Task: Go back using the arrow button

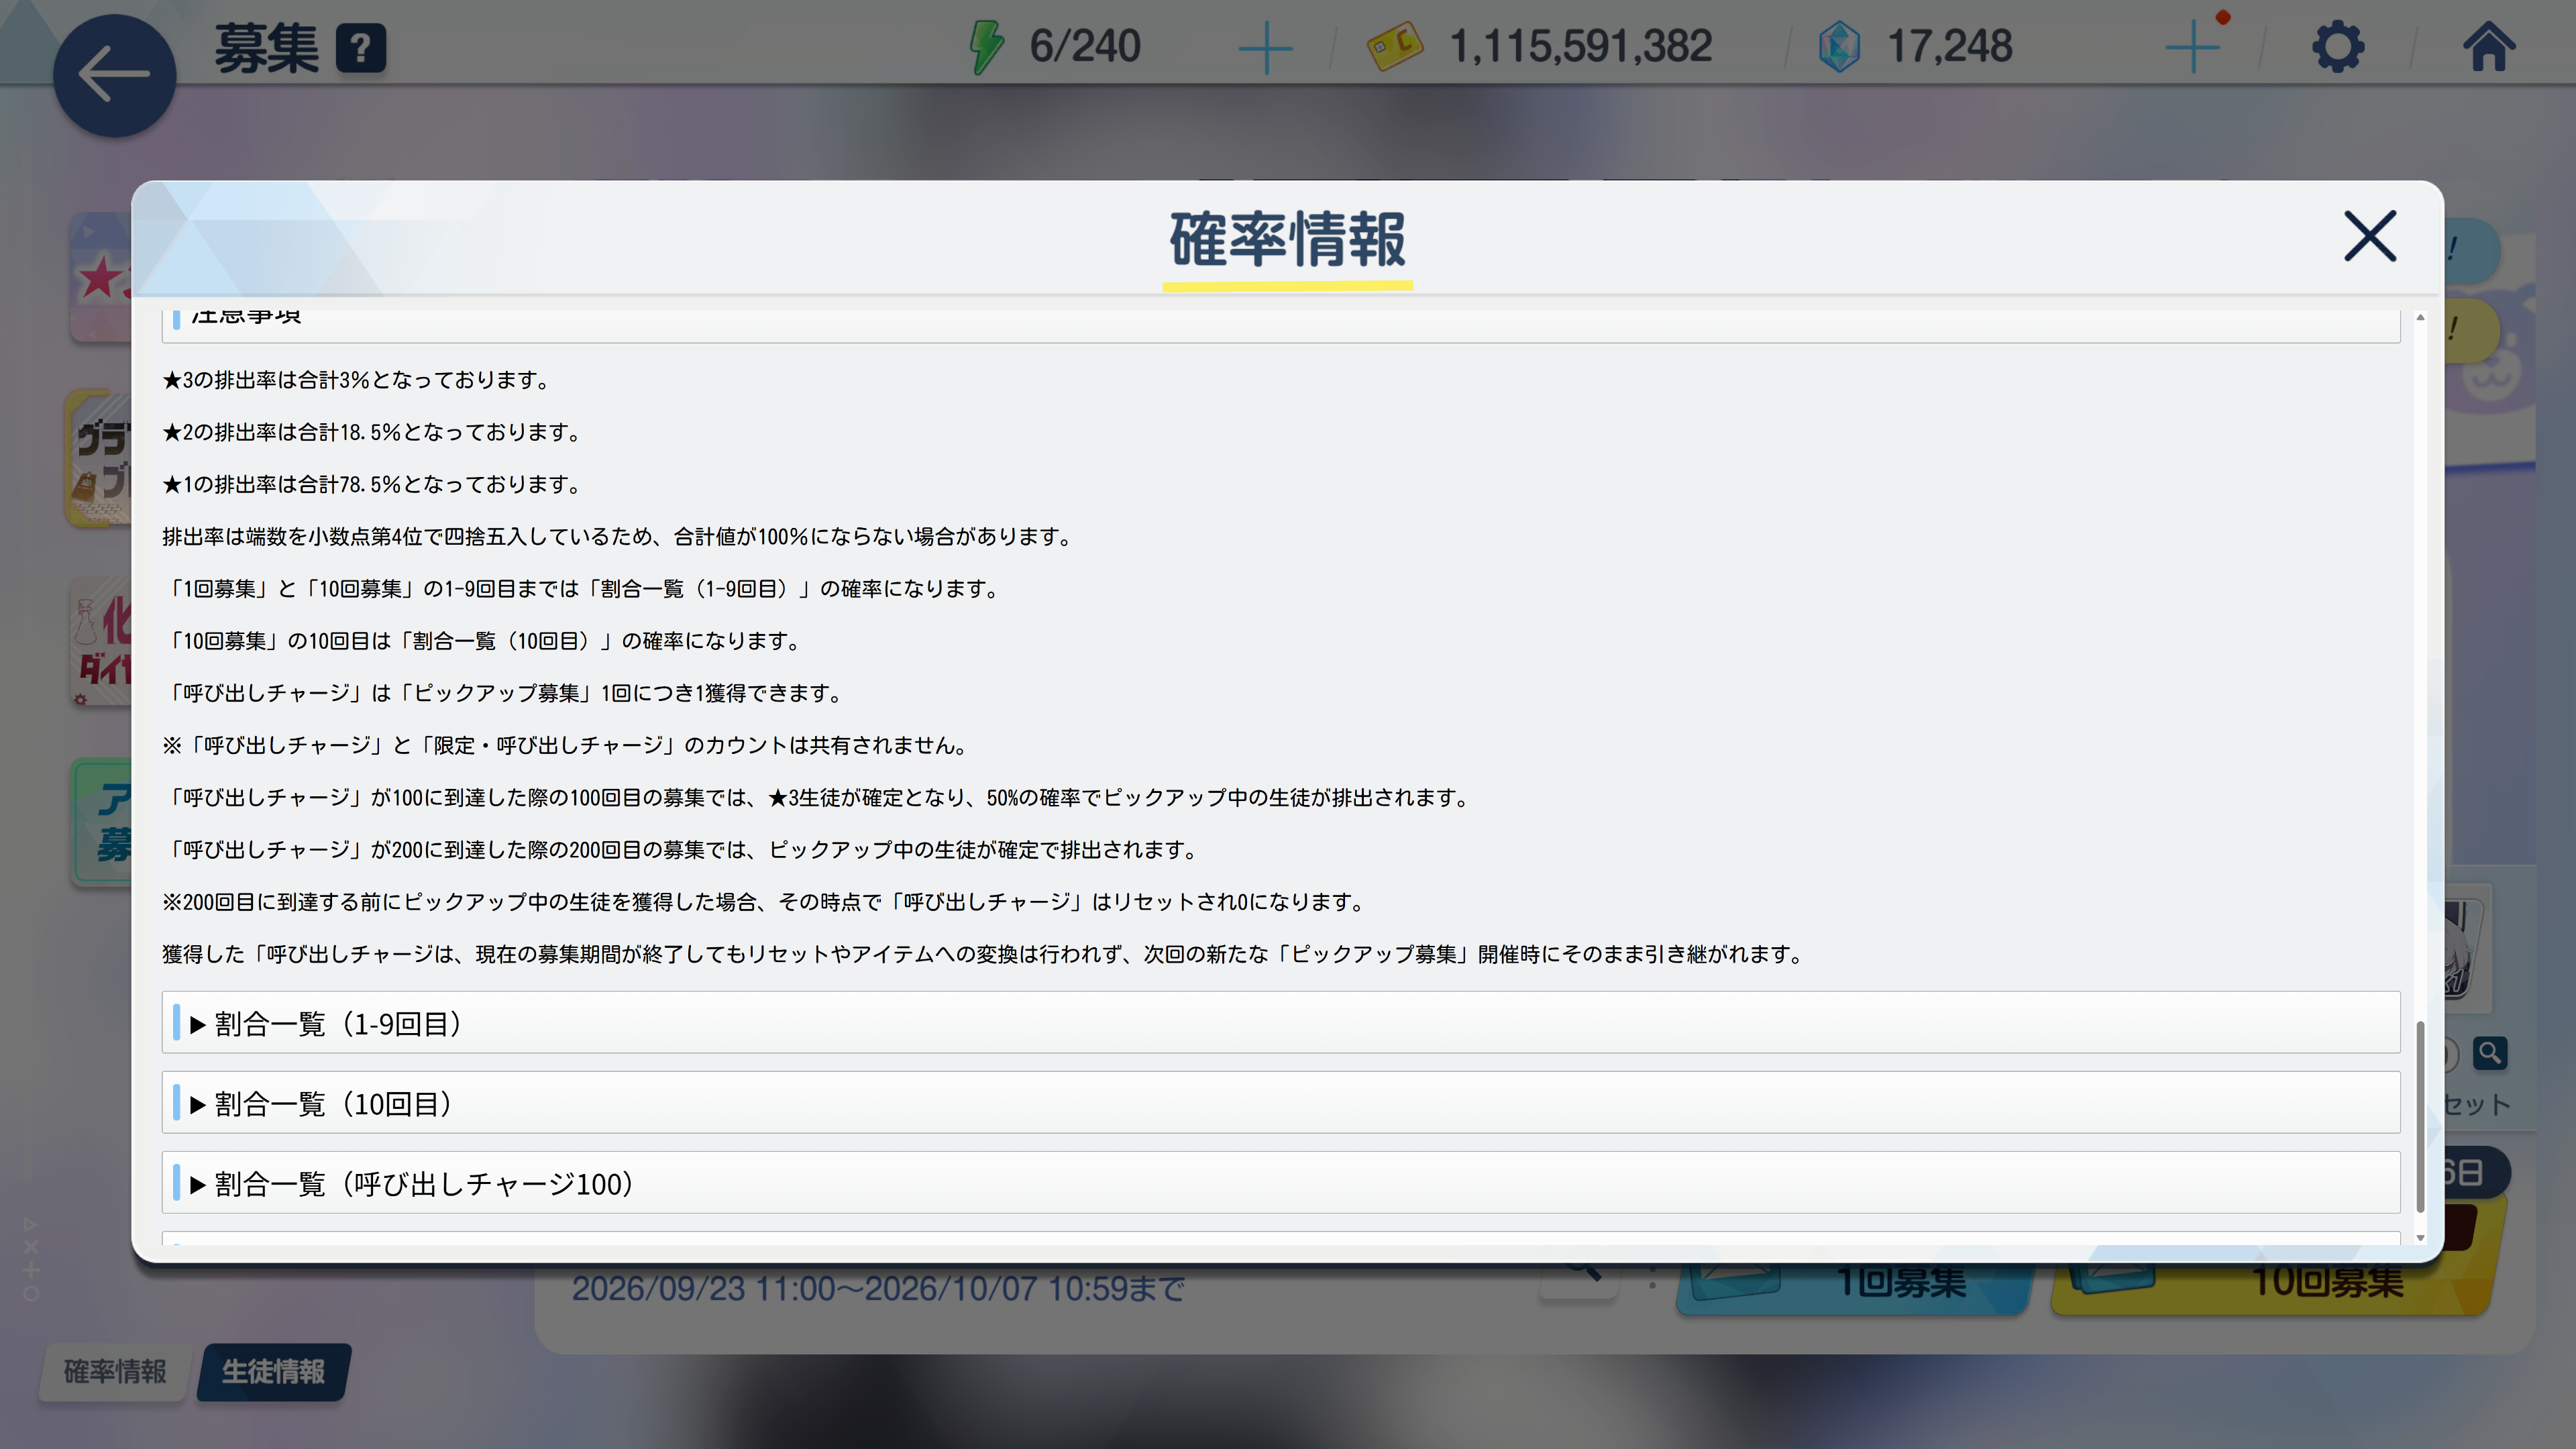Action: pyautogui.click(x=114, y=75)
